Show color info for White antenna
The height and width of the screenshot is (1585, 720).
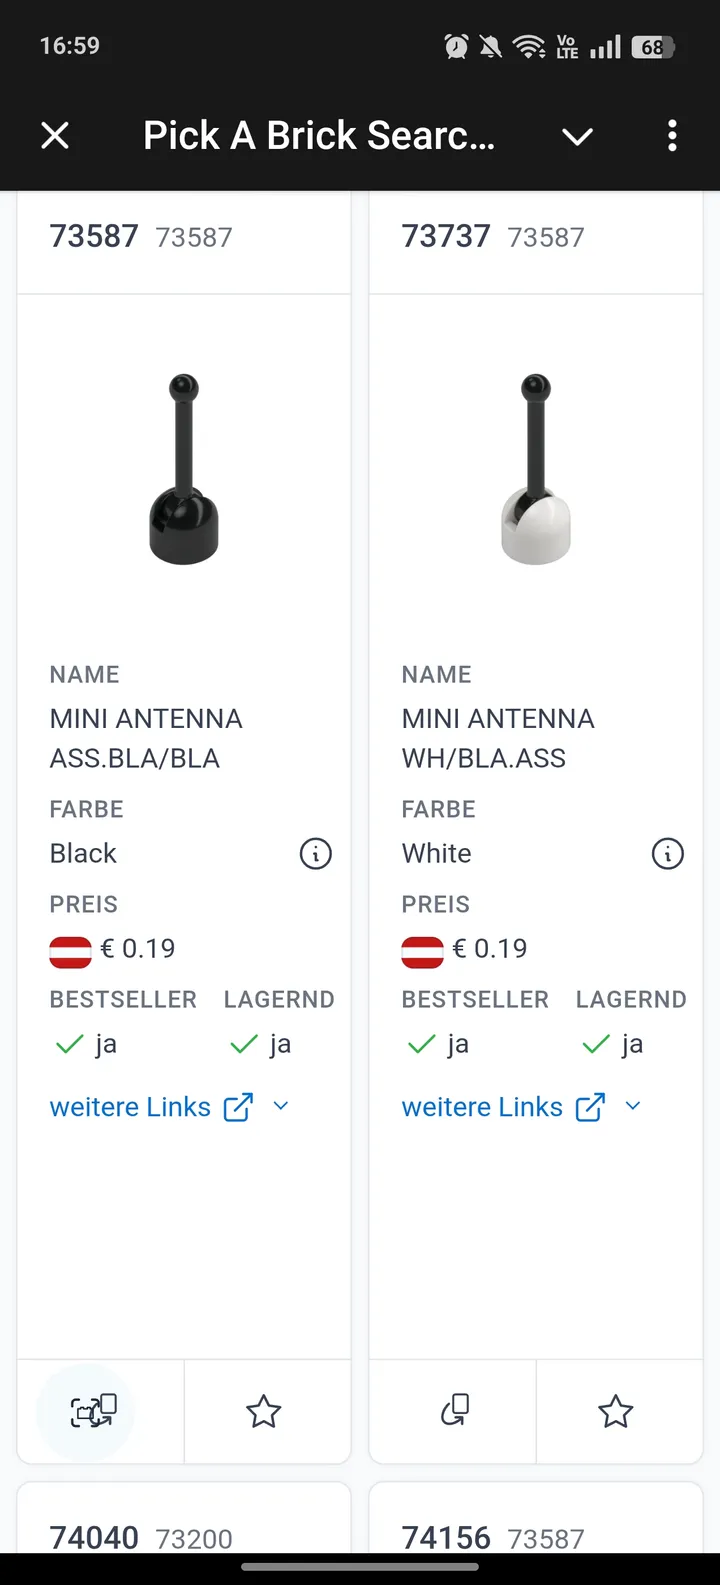[668, 854]
